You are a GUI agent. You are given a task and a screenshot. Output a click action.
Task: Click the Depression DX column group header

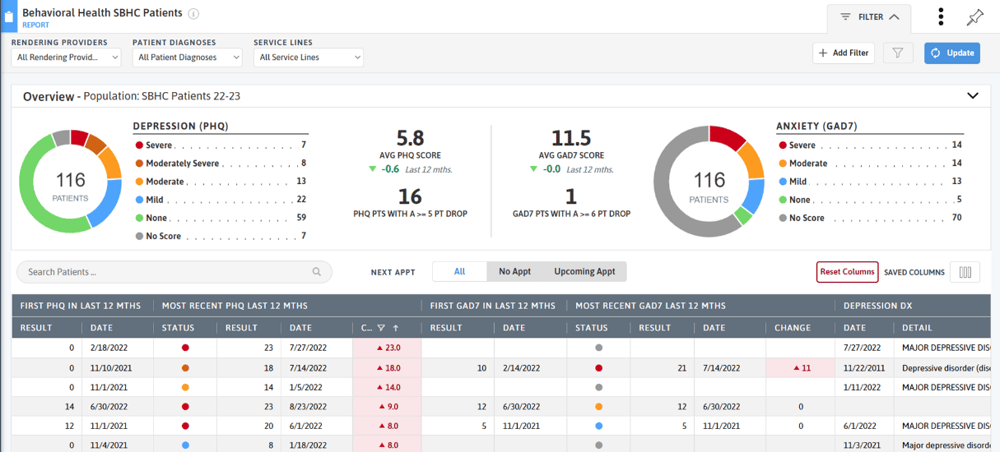click(878, 305)
